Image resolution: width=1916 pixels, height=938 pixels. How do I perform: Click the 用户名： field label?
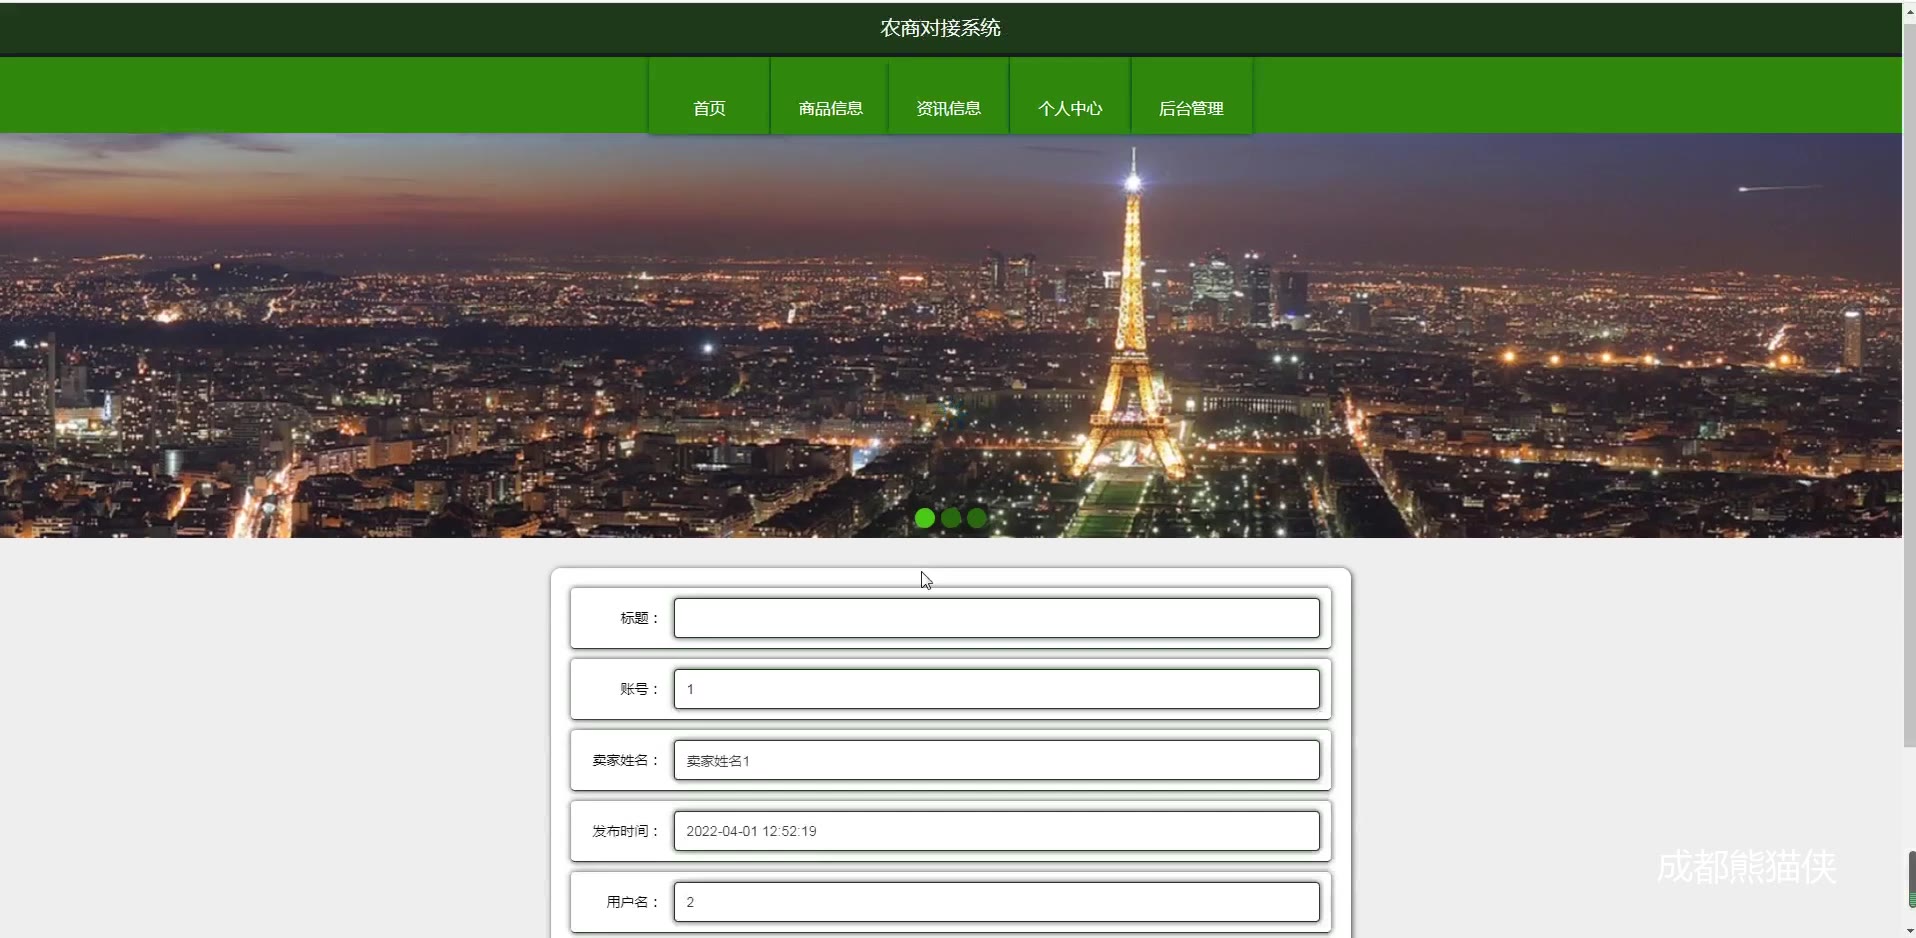[x=633, y=902]
